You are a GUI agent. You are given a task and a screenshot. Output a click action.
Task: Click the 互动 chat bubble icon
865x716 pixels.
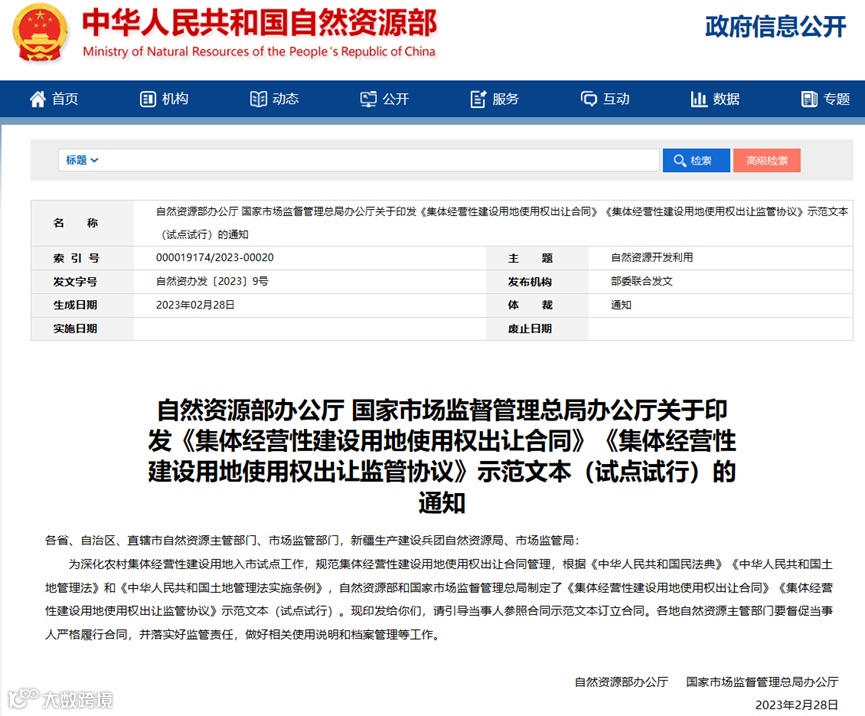click(x=589, y=99)
